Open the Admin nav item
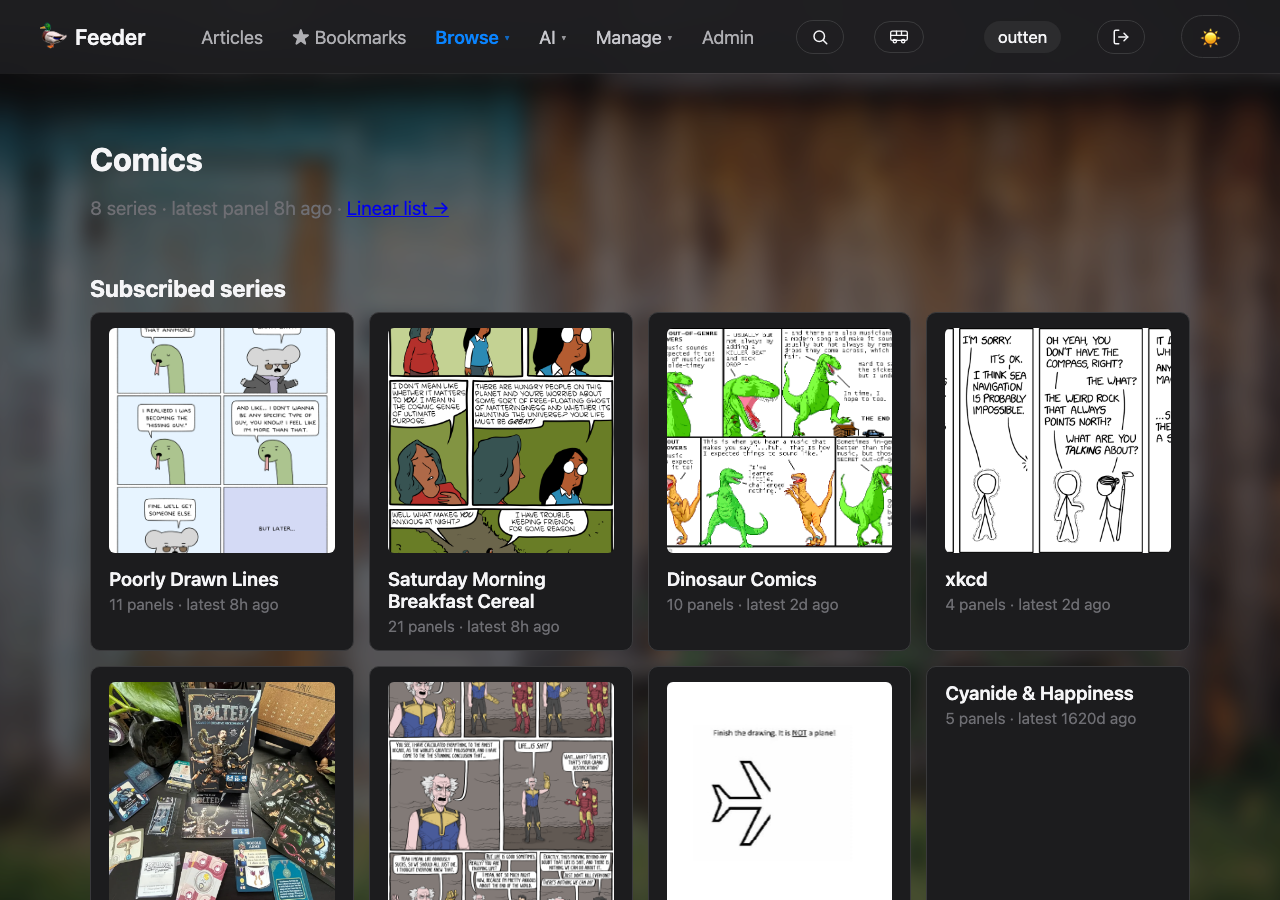The image size is (1280, 900). point(728,37)
